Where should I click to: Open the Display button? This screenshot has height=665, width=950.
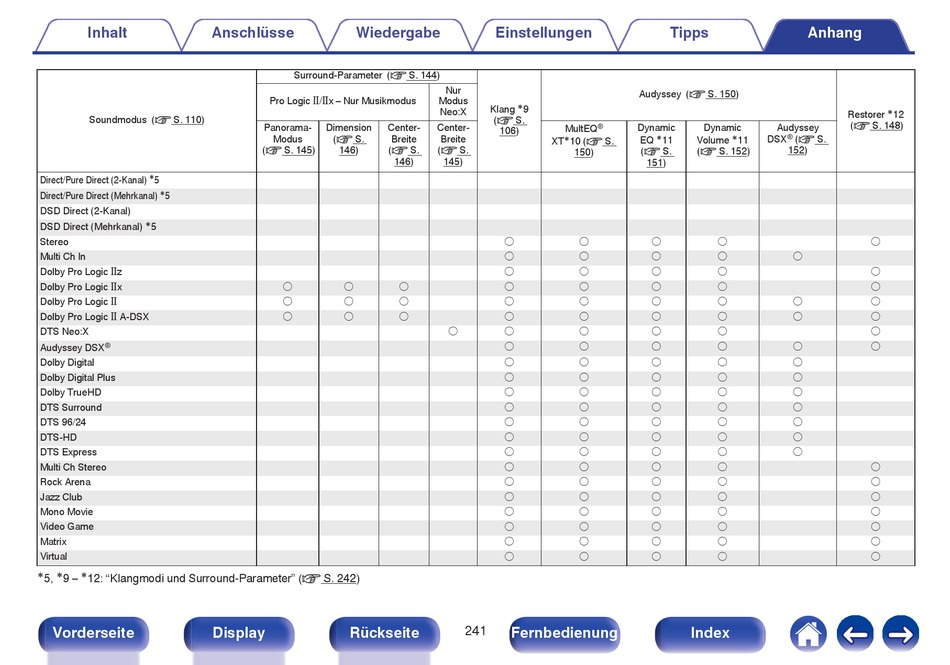coord(239,633)
